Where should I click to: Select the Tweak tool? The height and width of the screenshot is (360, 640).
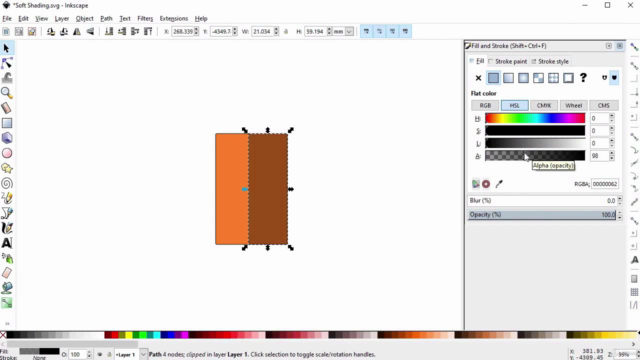click(x=7, y=78)
